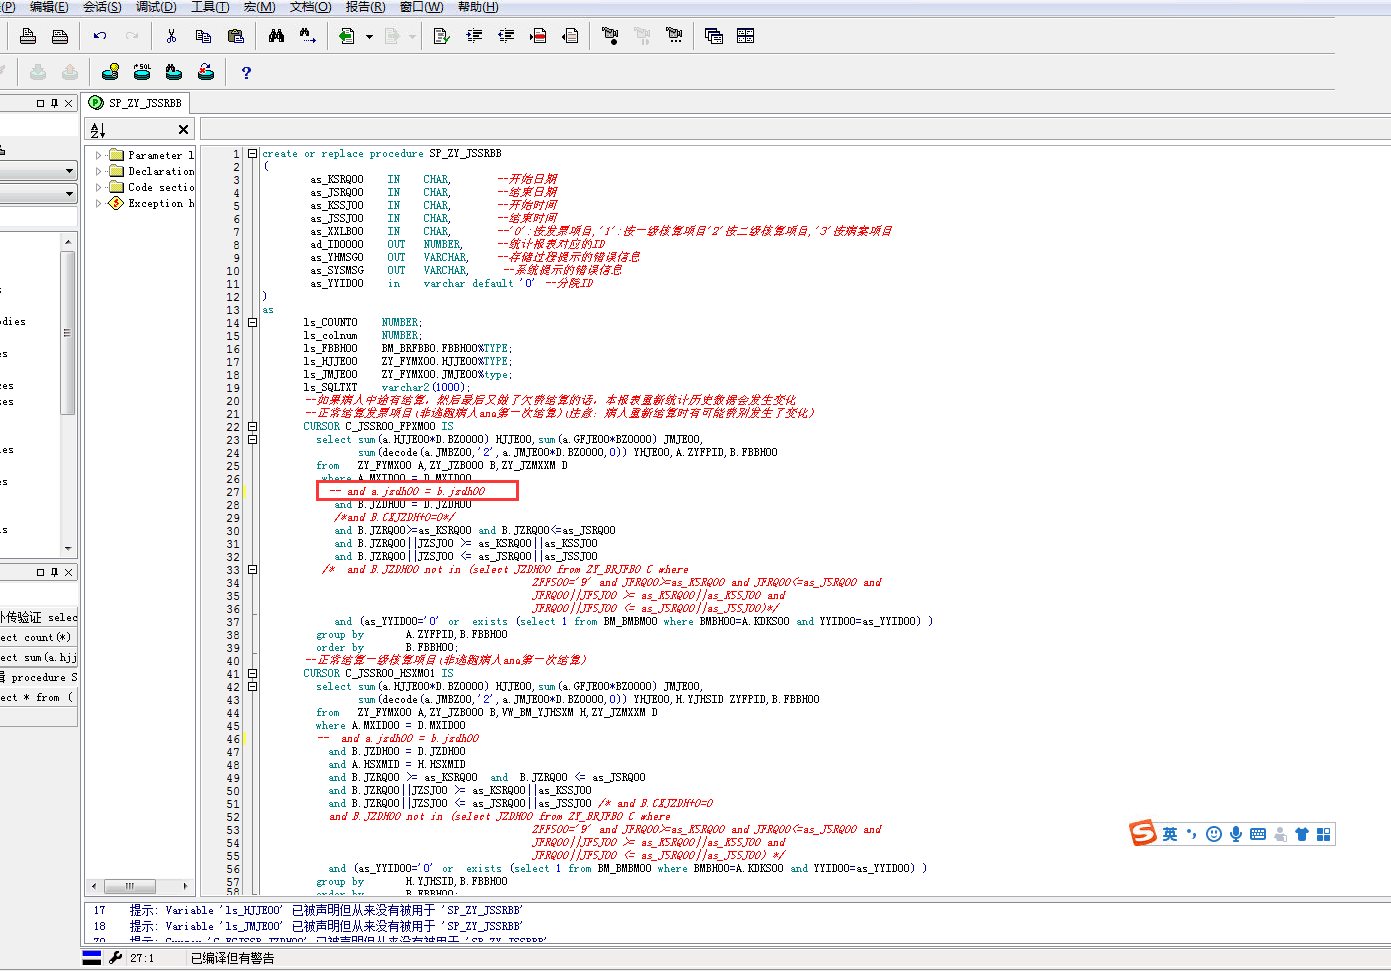Screen dimensions: 1391x971
Task: Click the Cut scissors icon
Action: point(172,36)
